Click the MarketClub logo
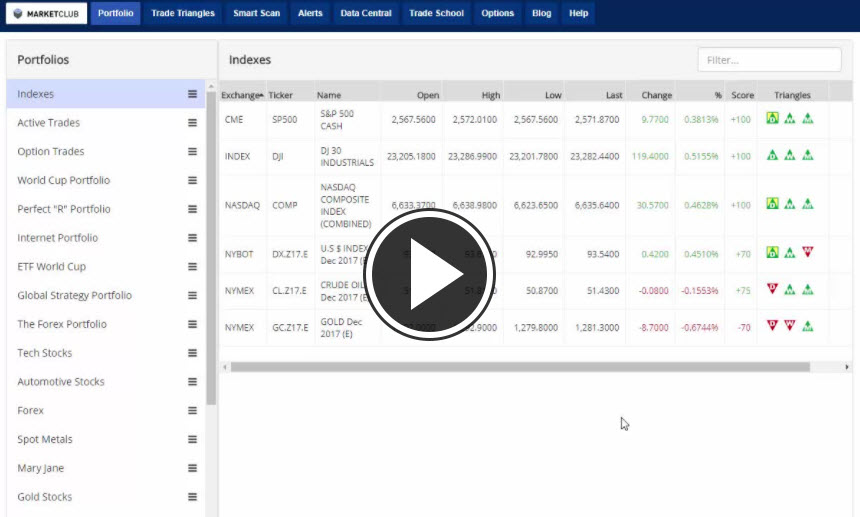Viewport: 860px width, 517px height. (x=47, y=13)
